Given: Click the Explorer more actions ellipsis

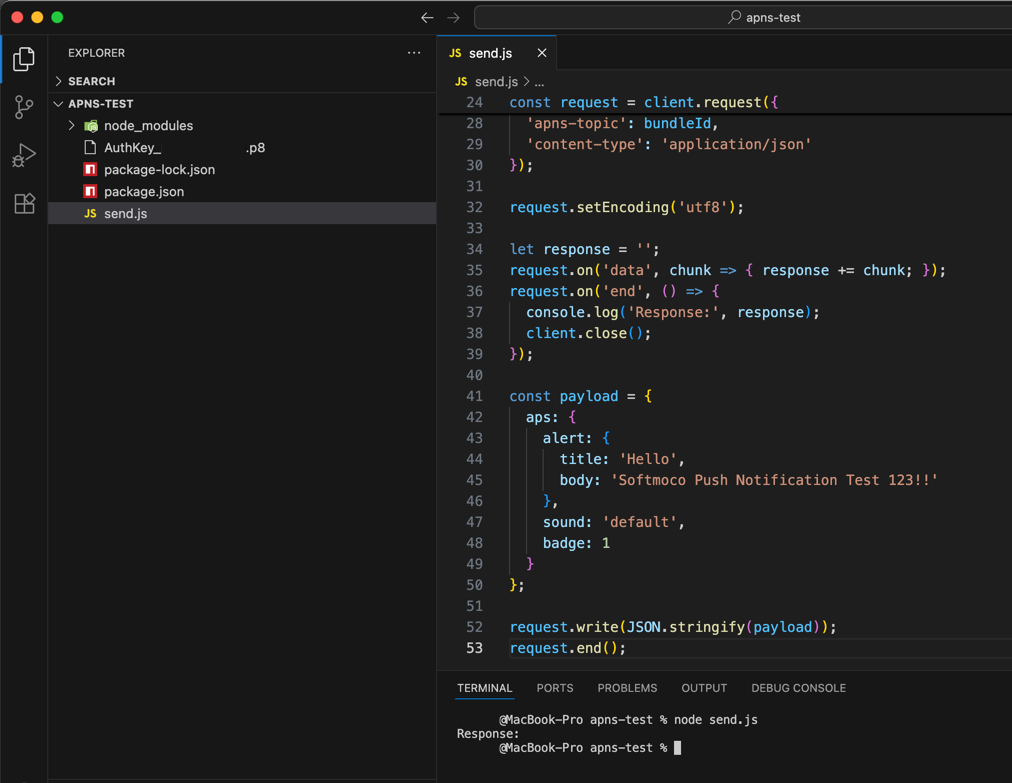Looking at the screenshot, I should 414,53.
